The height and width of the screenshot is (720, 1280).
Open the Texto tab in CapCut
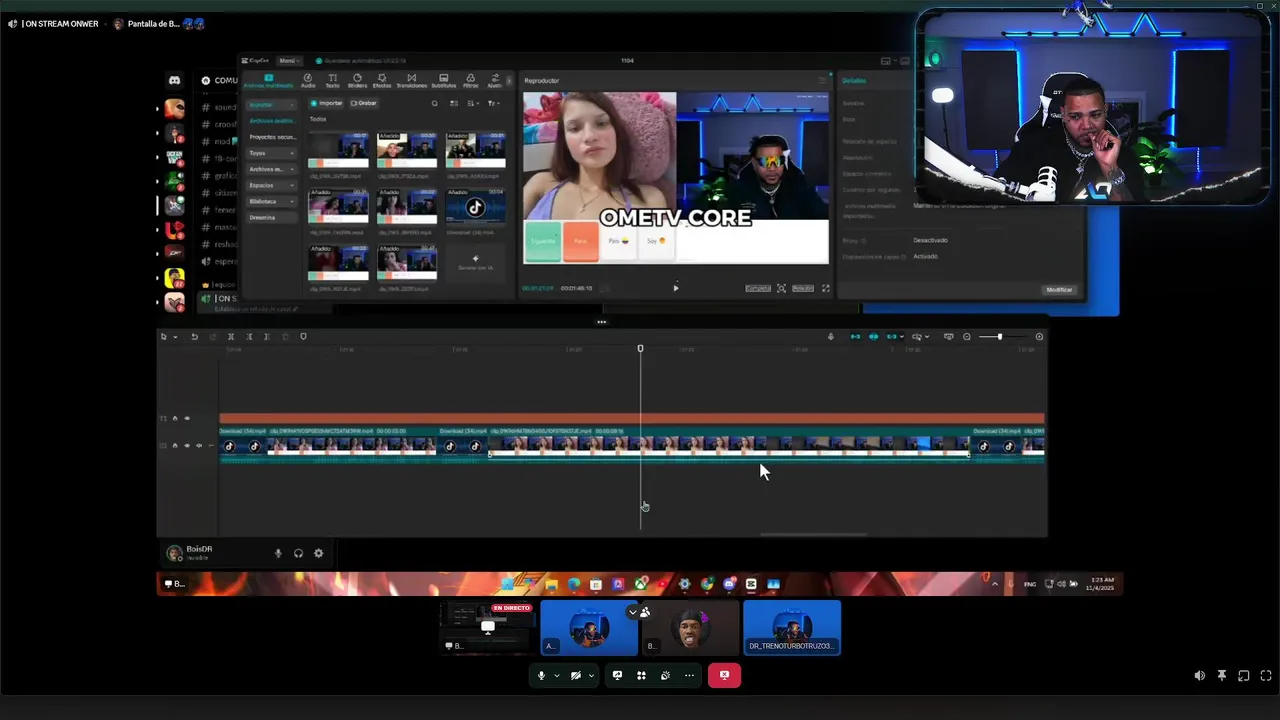[333, 81]
